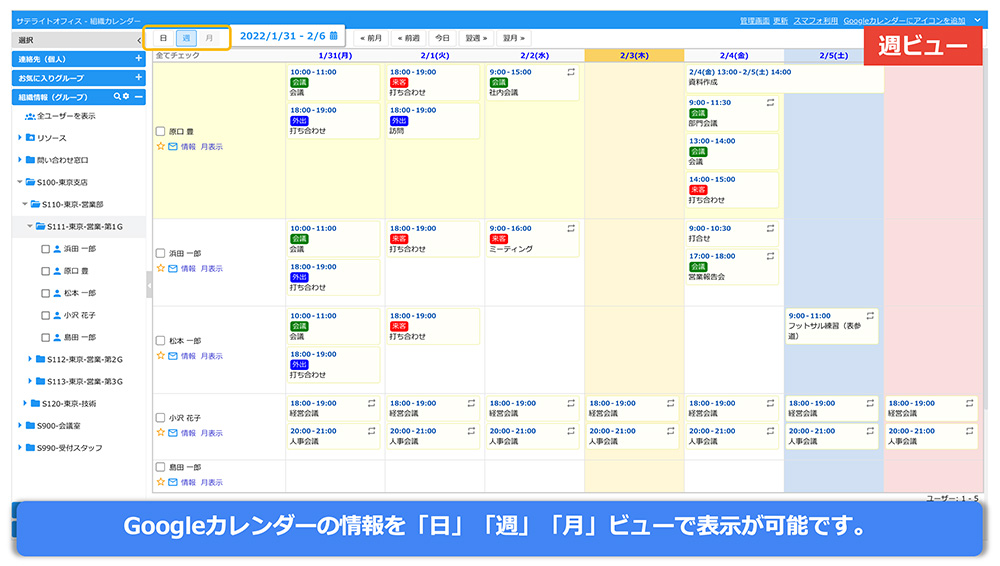Add a favorite group plus icon

(138, 78)
